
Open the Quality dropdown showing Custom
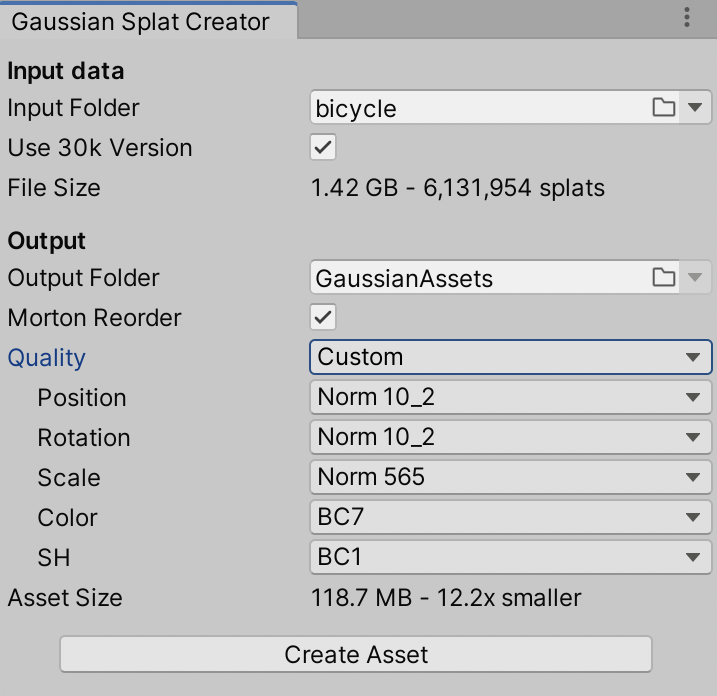tap(511, 357)
